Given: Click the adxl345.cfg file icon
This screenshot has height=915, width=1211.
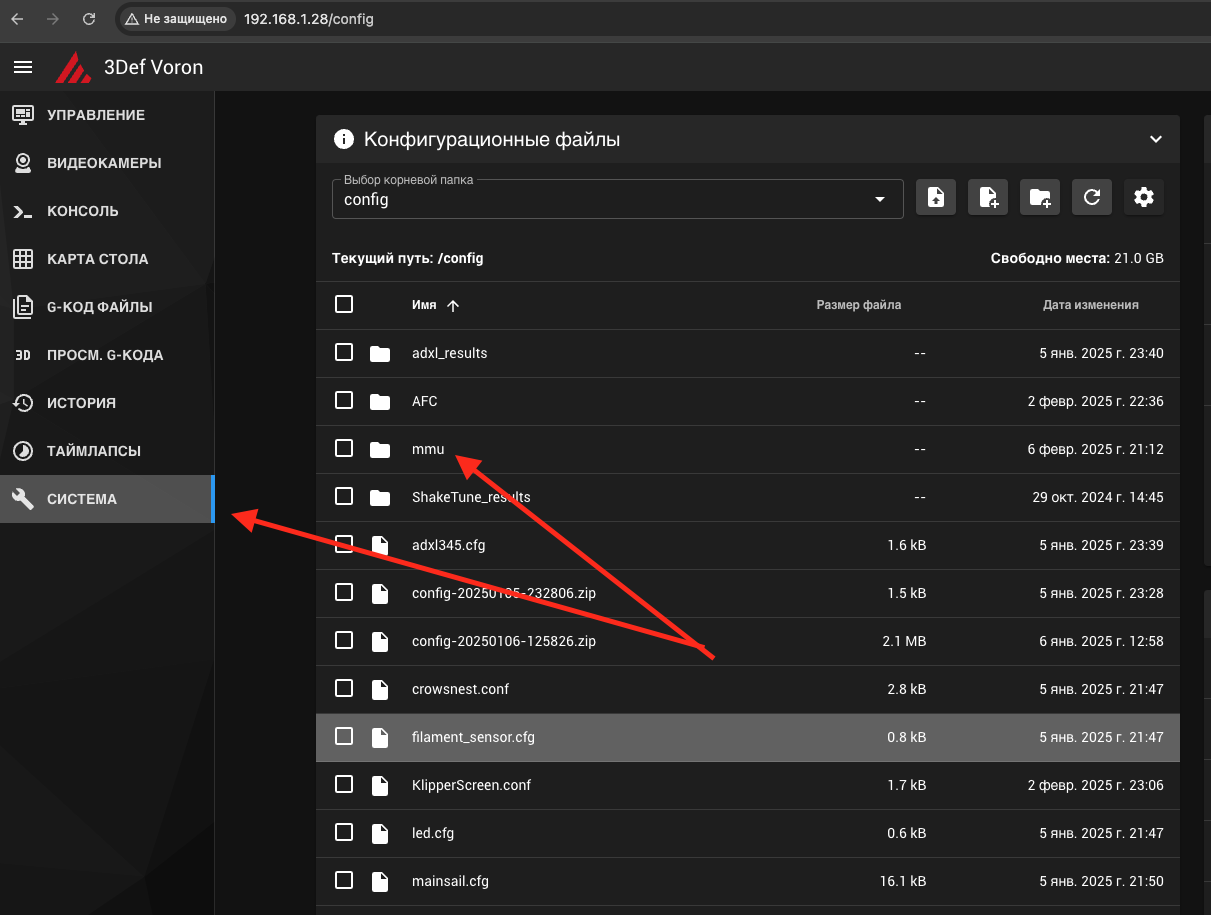Looking at the screenshot, I should 380,545.
